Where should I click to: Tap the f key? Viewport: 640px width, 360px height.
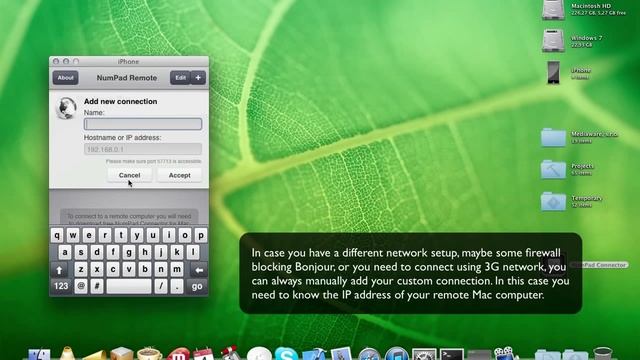113,253
